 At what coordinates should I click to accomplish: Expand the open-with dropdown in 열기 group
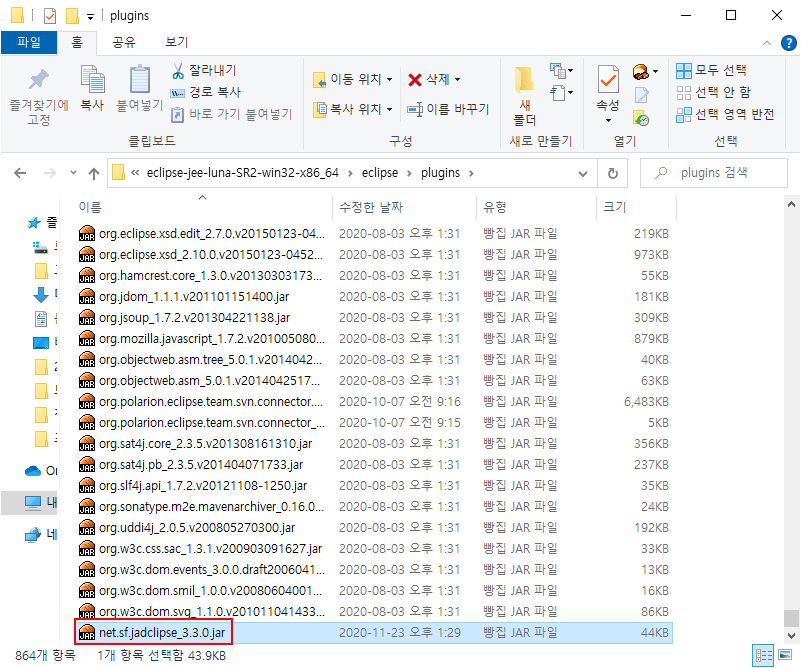coord(655,71)
